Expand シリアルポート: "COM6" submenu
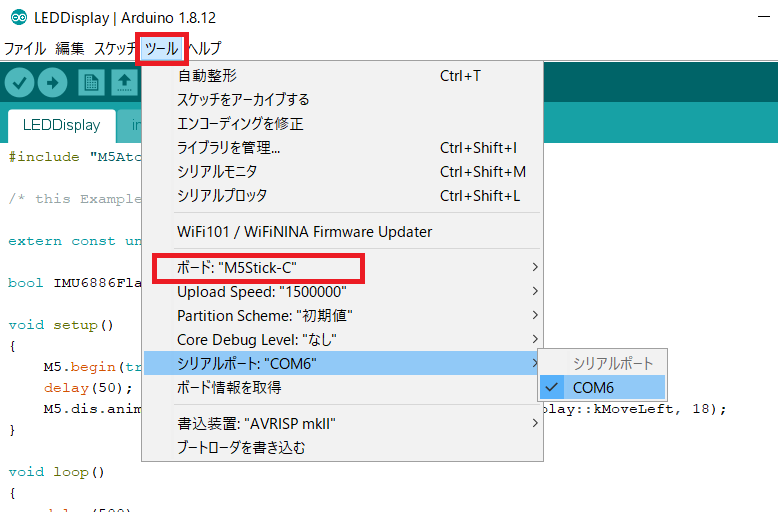This screenshot has width=778, height=512. [342, 364]
